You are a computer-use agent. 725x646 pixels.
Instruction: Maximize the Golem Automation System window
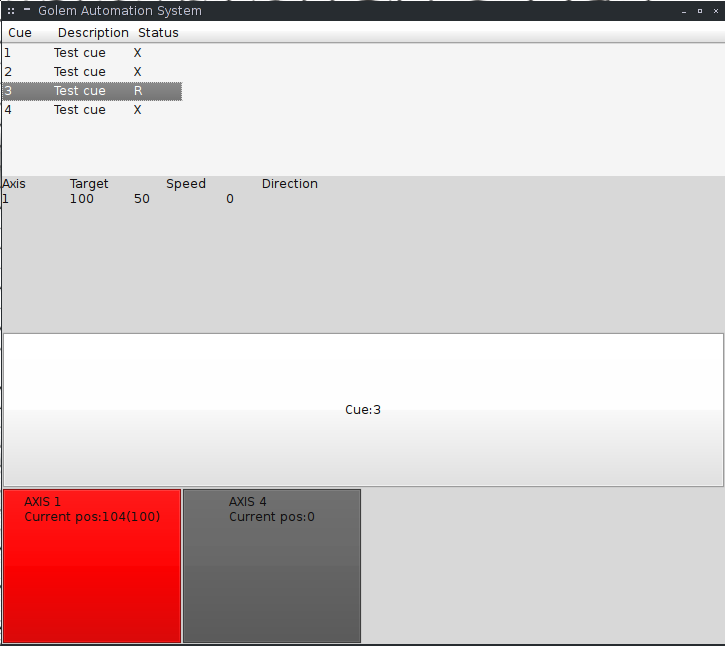(x=699, y=11)
